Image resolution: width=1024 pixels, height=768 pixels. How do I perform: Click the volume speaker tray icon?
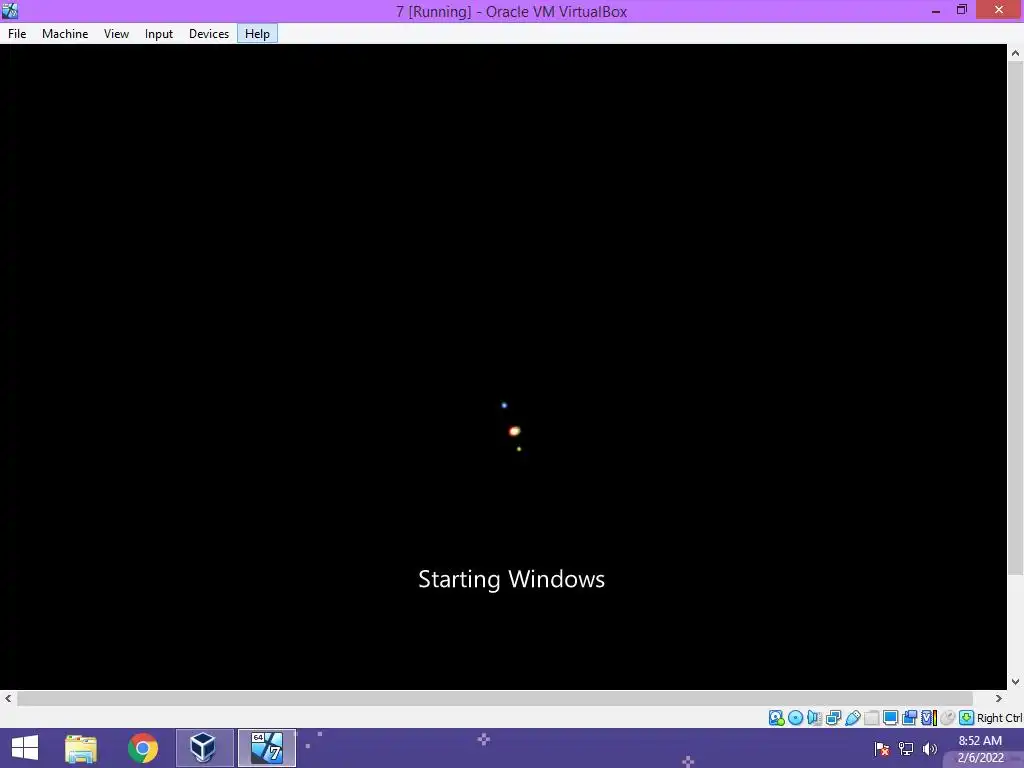coord(930,749)
